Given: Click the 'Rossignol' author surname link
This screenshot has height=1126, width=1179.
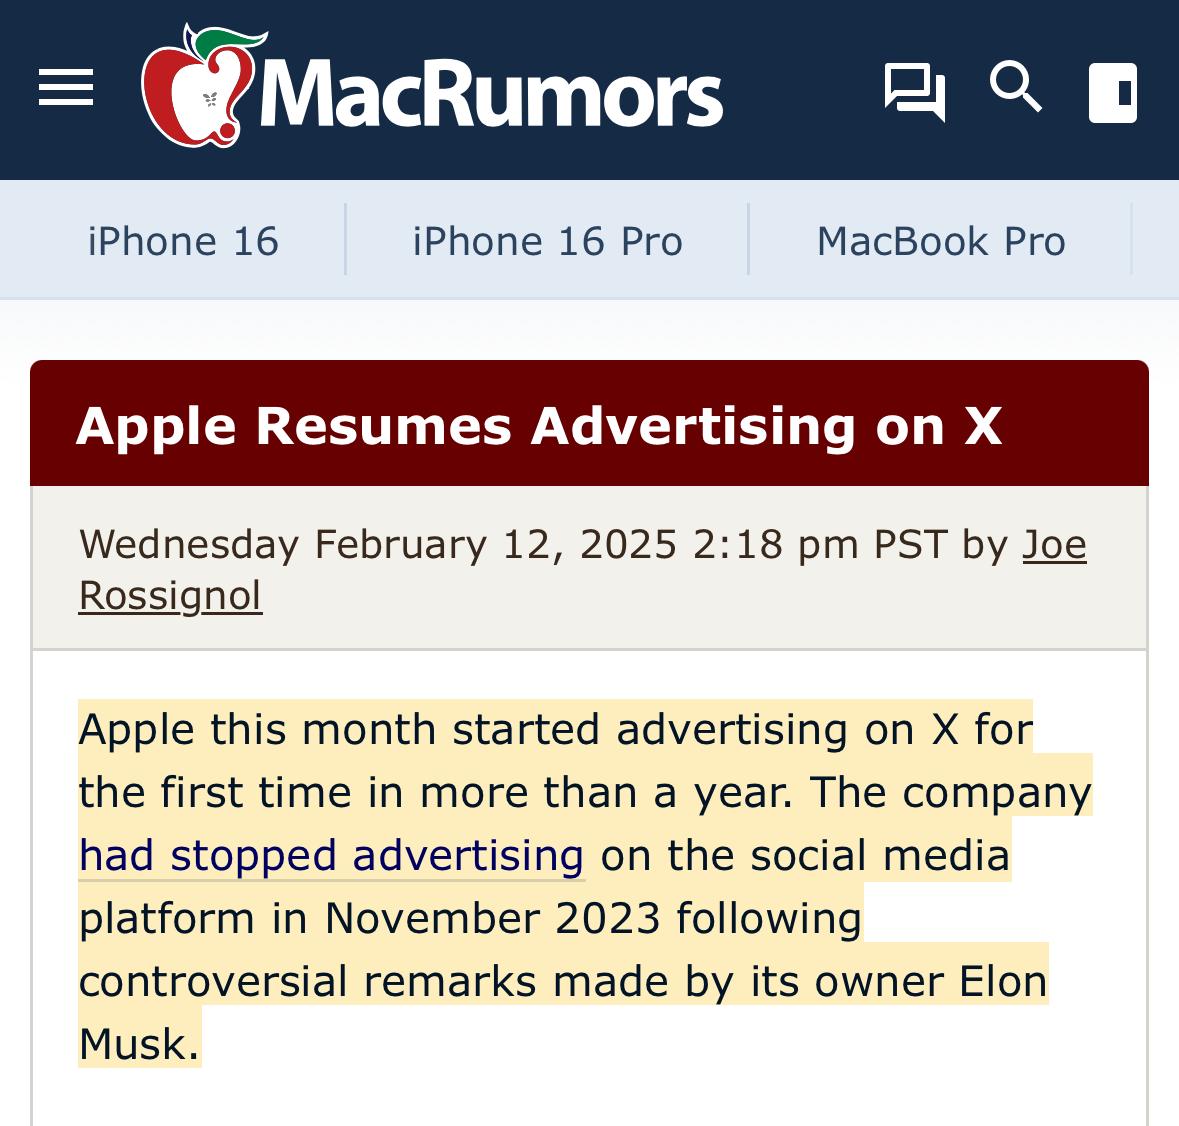Looking at the screenshot, I should pyautogui.click(x=170, y=596).
